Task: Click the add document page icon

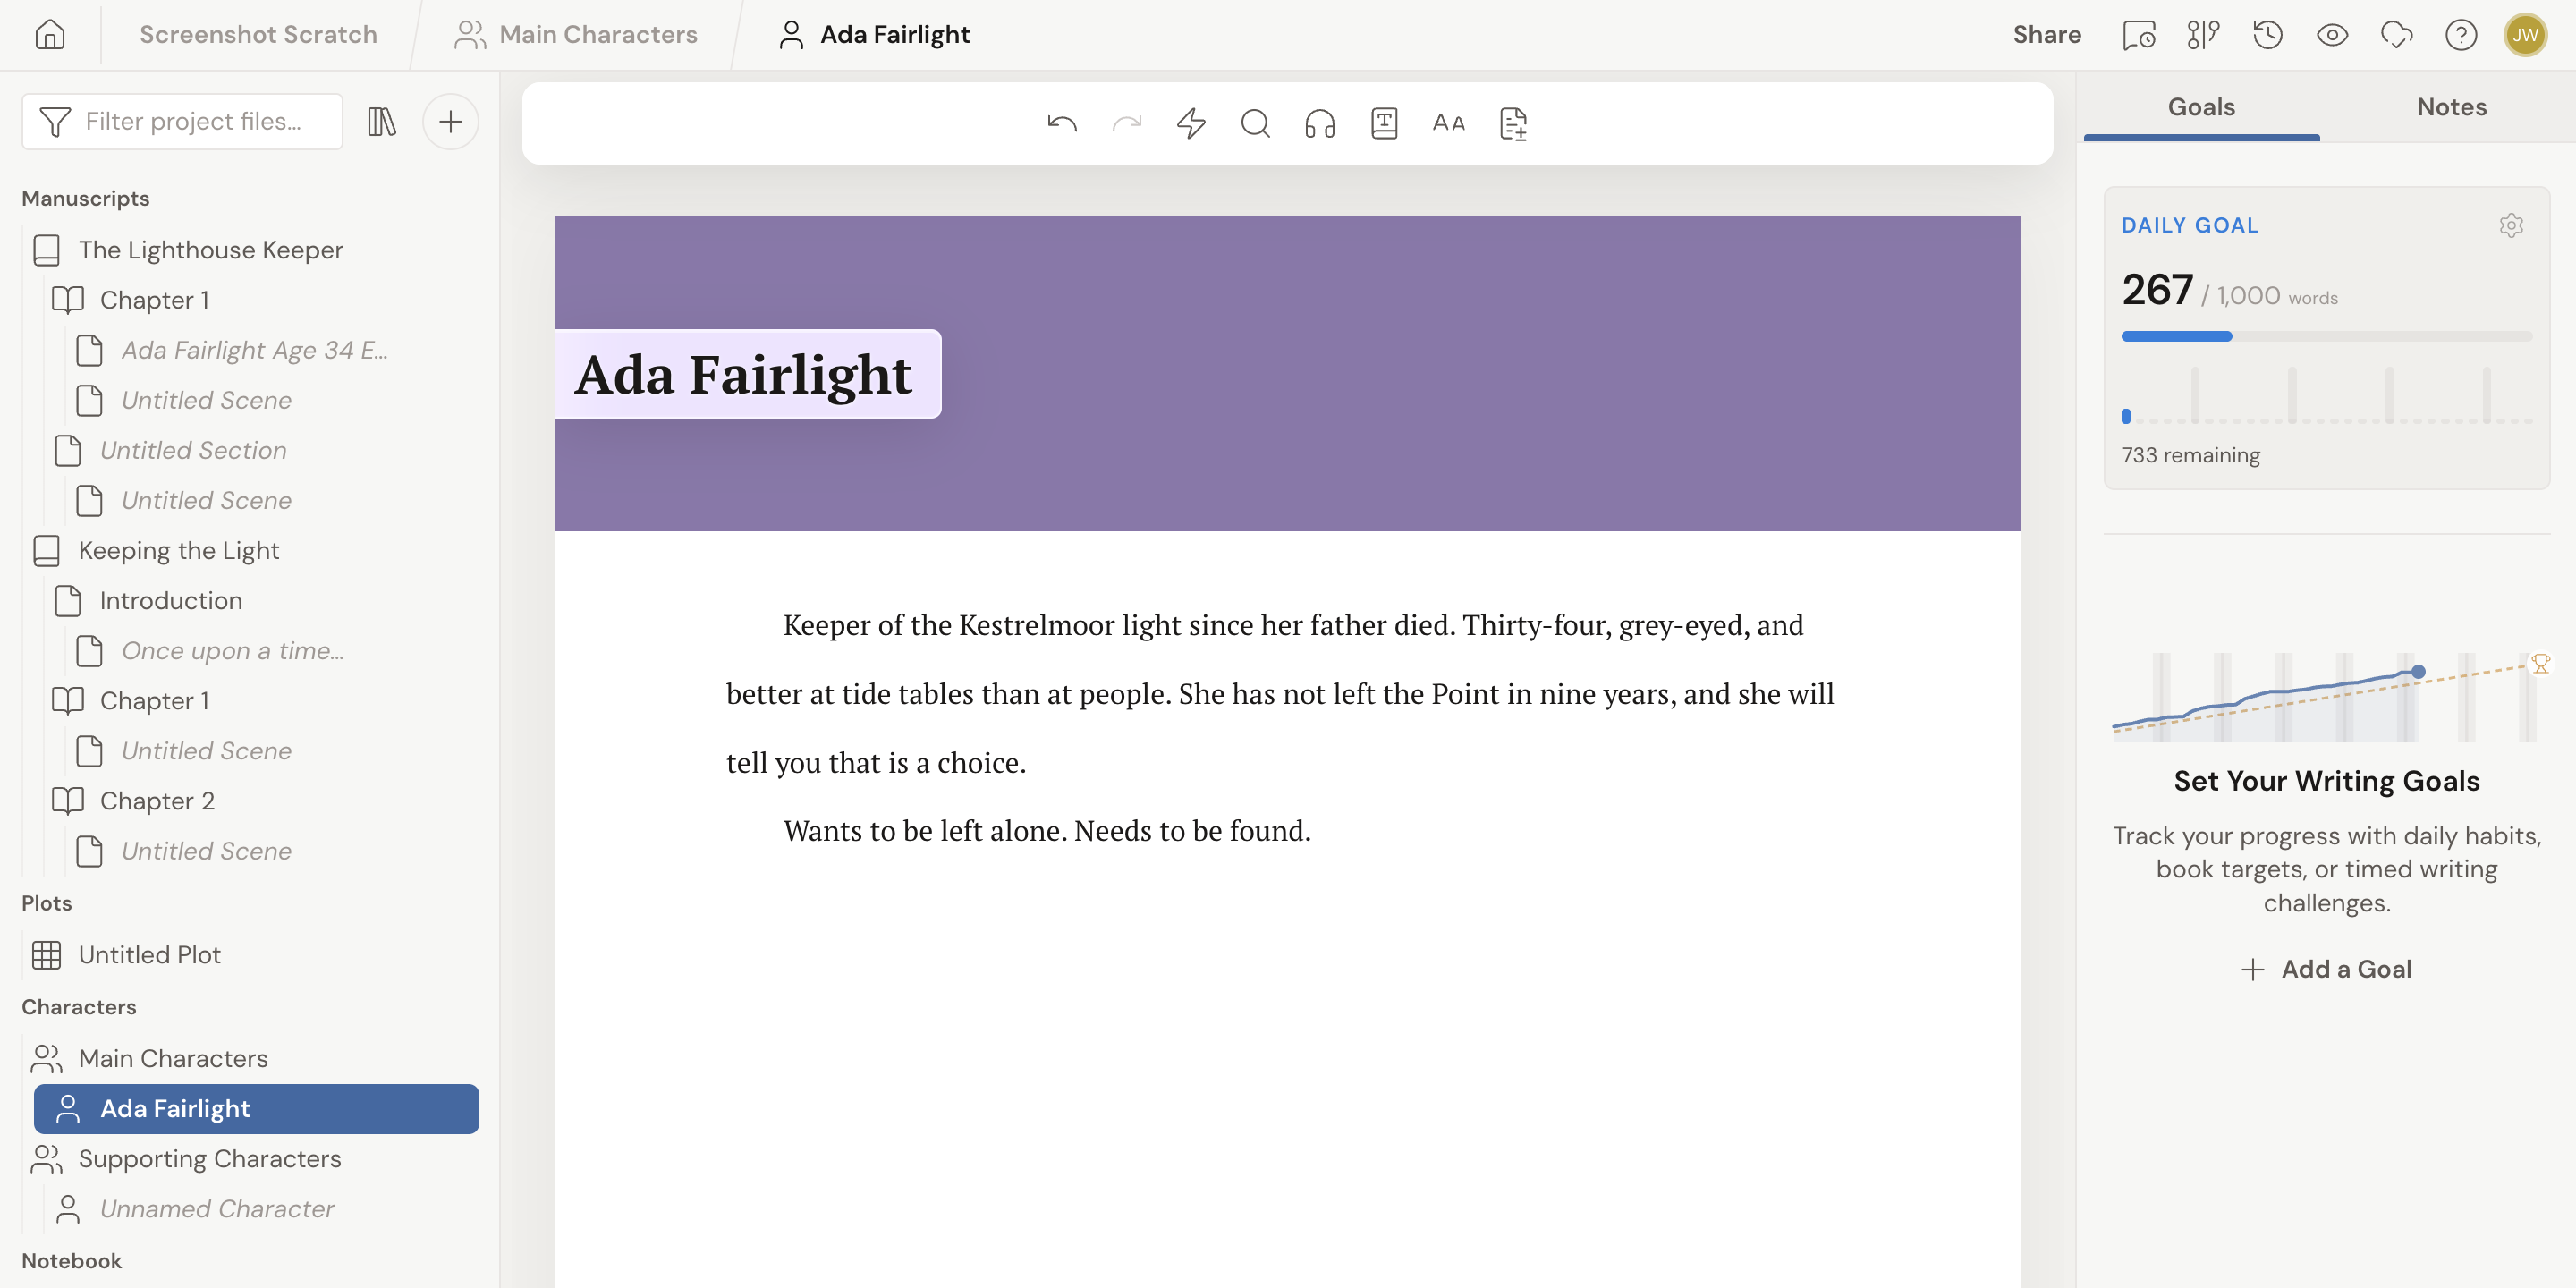Action: coord(1513,123)
